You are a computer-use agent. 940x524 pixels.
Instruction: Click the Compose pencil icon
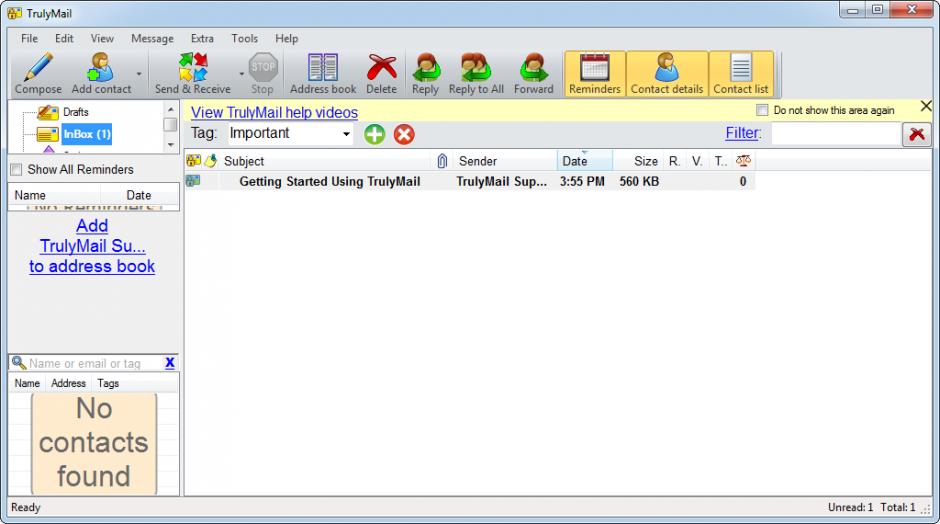[38, 67]
